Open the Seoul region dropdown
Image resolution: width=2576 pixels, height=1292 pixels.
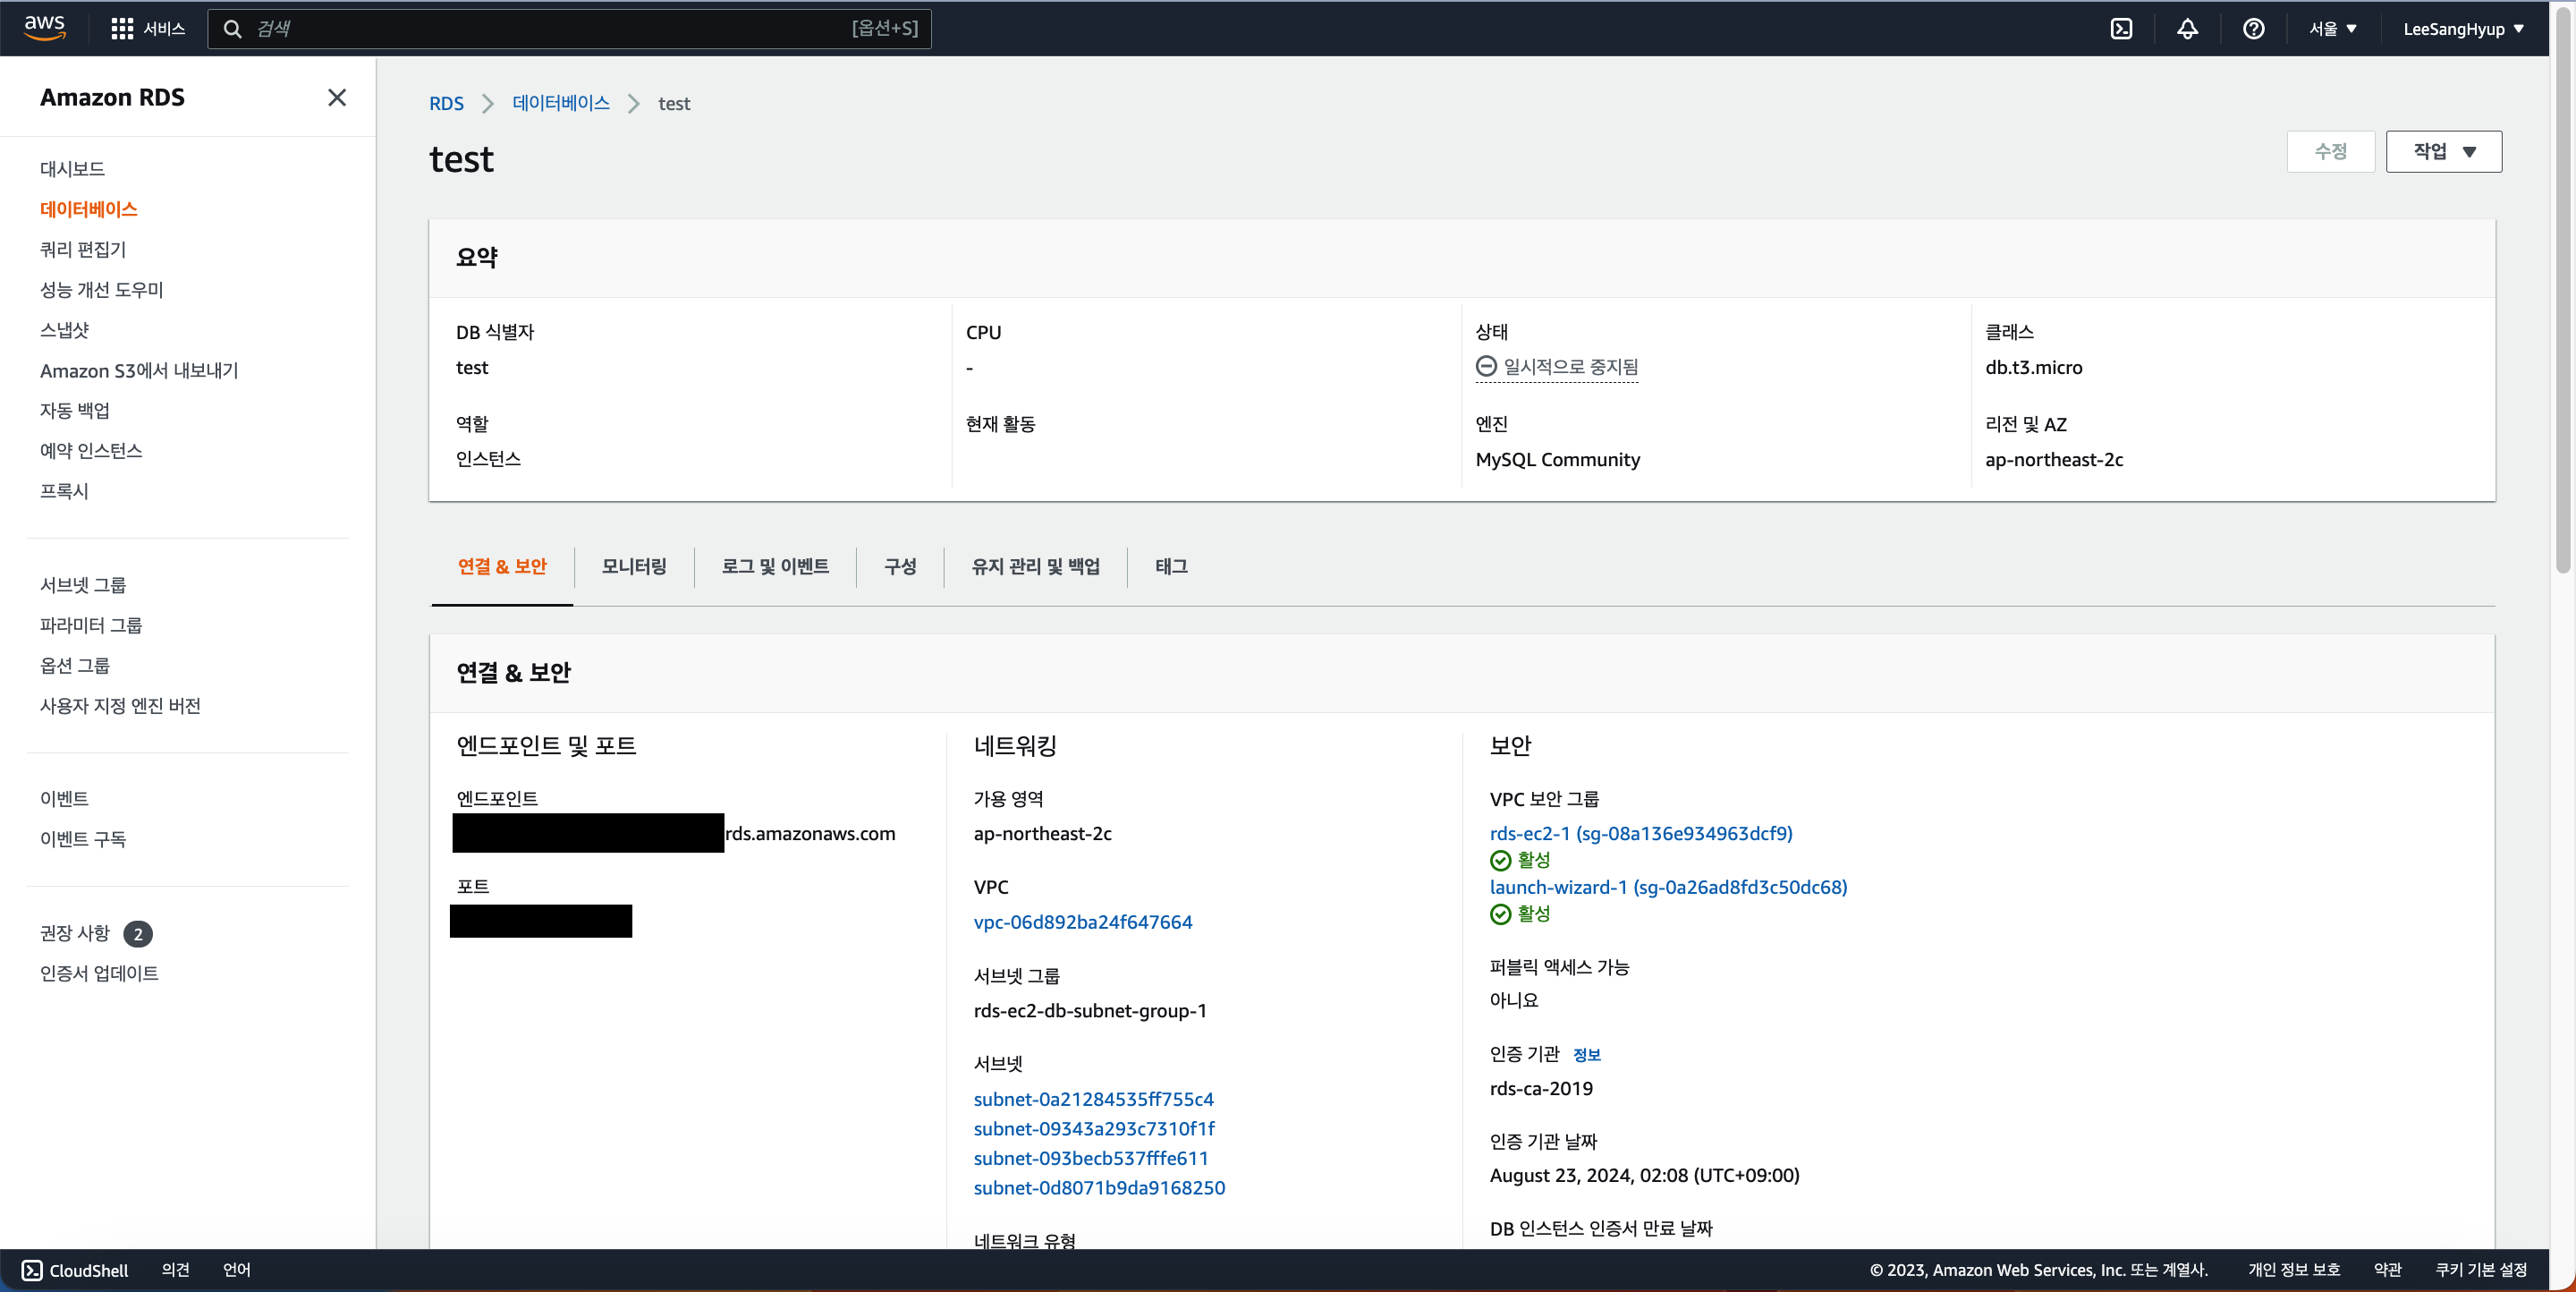coord(2333,29)
